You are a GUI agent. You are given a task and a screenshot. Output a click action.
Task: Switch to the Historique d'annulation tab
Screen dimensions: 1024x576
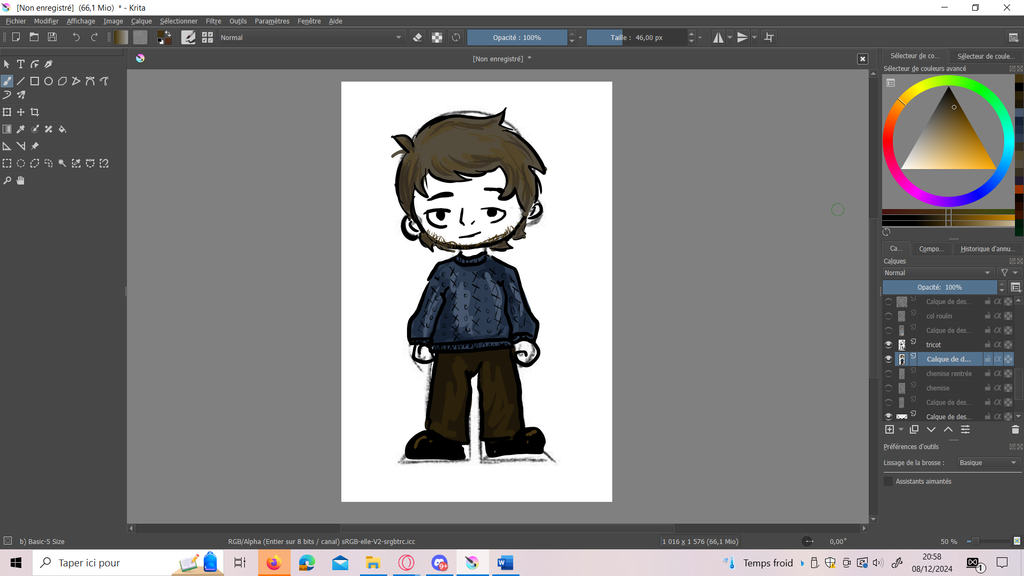[986, 249]
